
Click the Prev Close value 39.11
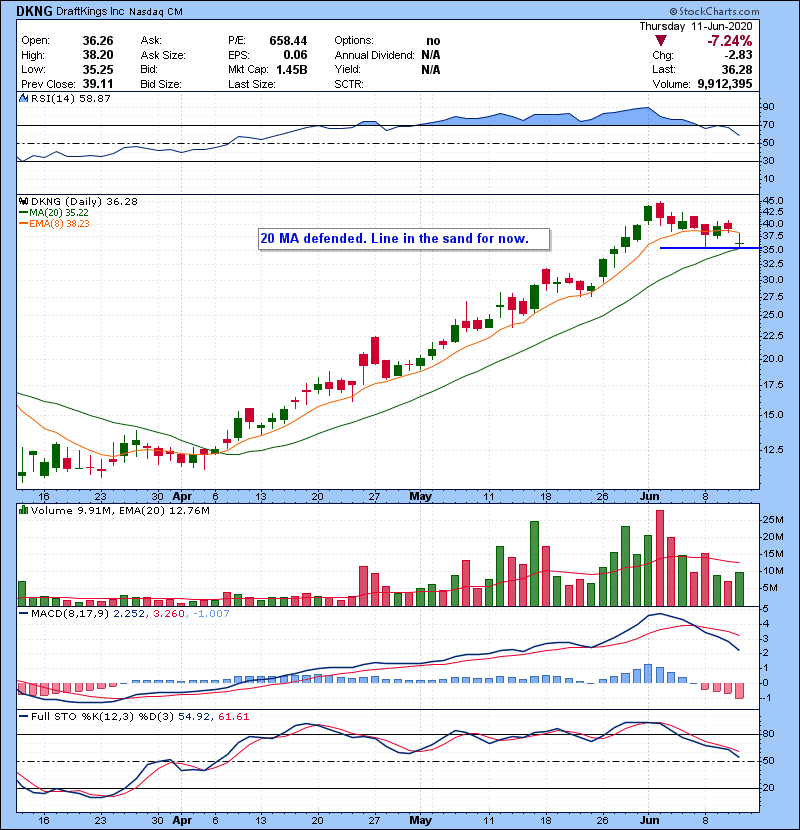98,84
